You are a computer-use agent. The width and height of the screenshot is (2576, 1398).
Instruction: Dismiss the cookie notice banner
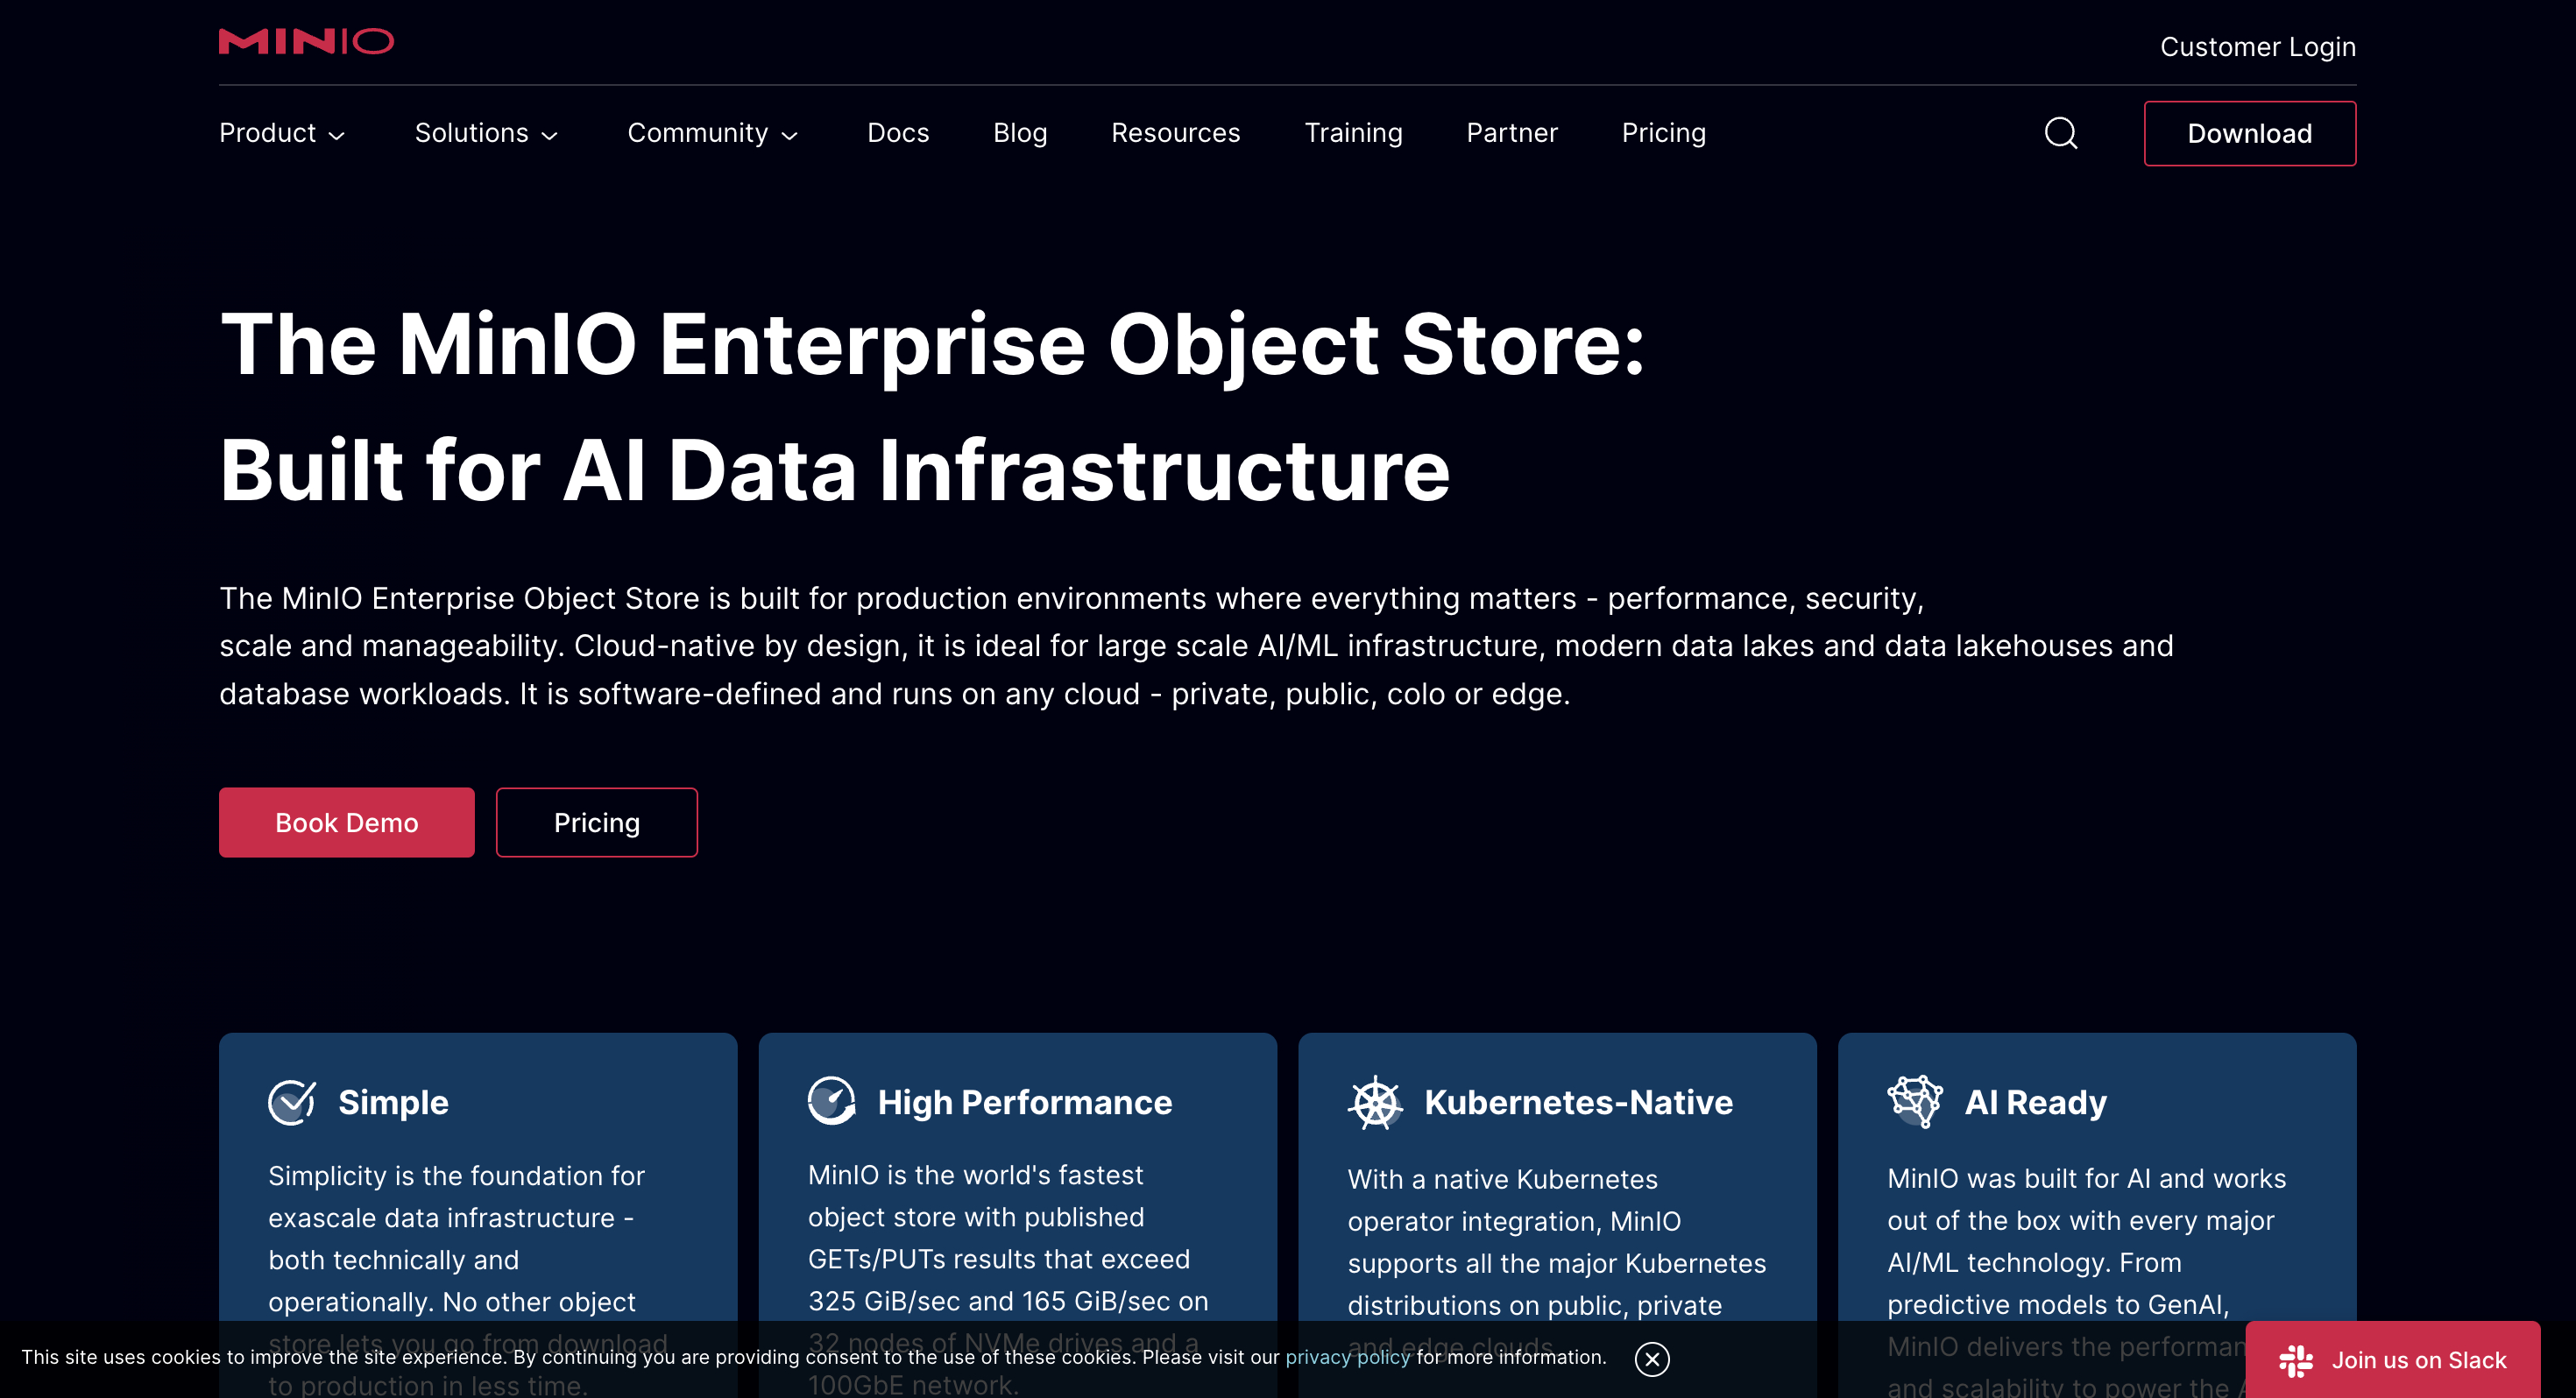(1652, 1359)
